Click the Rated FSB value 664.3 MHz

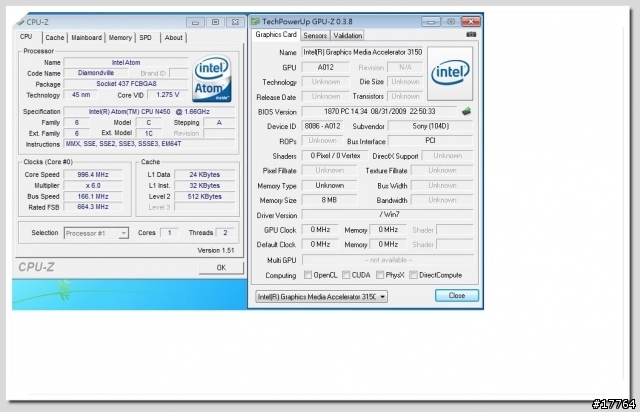pos(93,207)
